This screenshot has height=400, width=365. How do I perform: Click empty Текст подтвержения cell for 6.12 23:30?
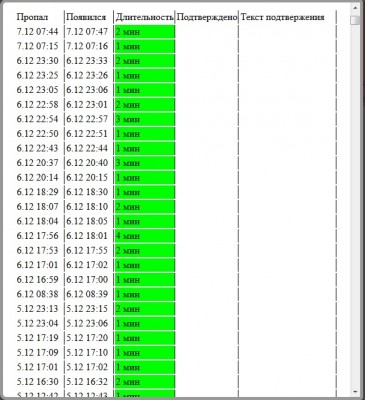pyautogui.click(x=287, y=61)
